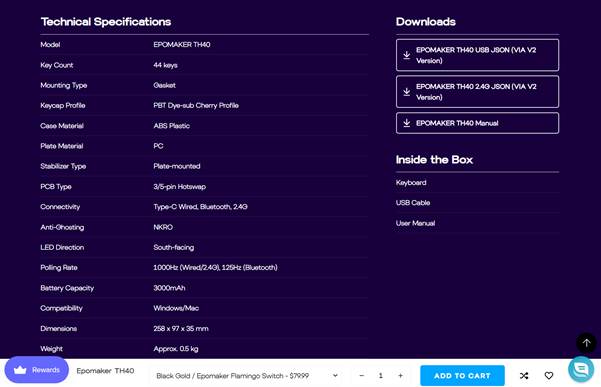
Task: Select the 44 keys value
Action: tap(165, 65)
